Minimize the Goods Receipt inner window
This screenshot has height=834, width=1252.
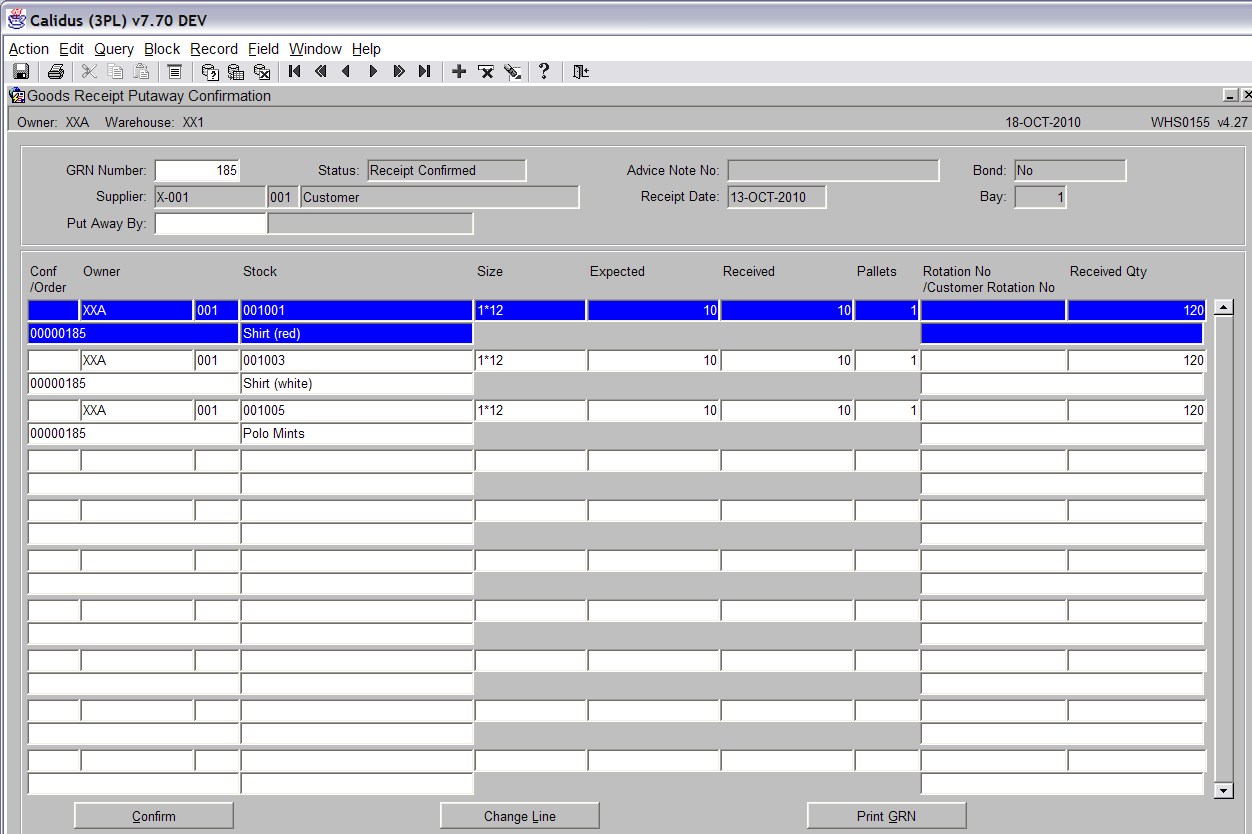1229,95
